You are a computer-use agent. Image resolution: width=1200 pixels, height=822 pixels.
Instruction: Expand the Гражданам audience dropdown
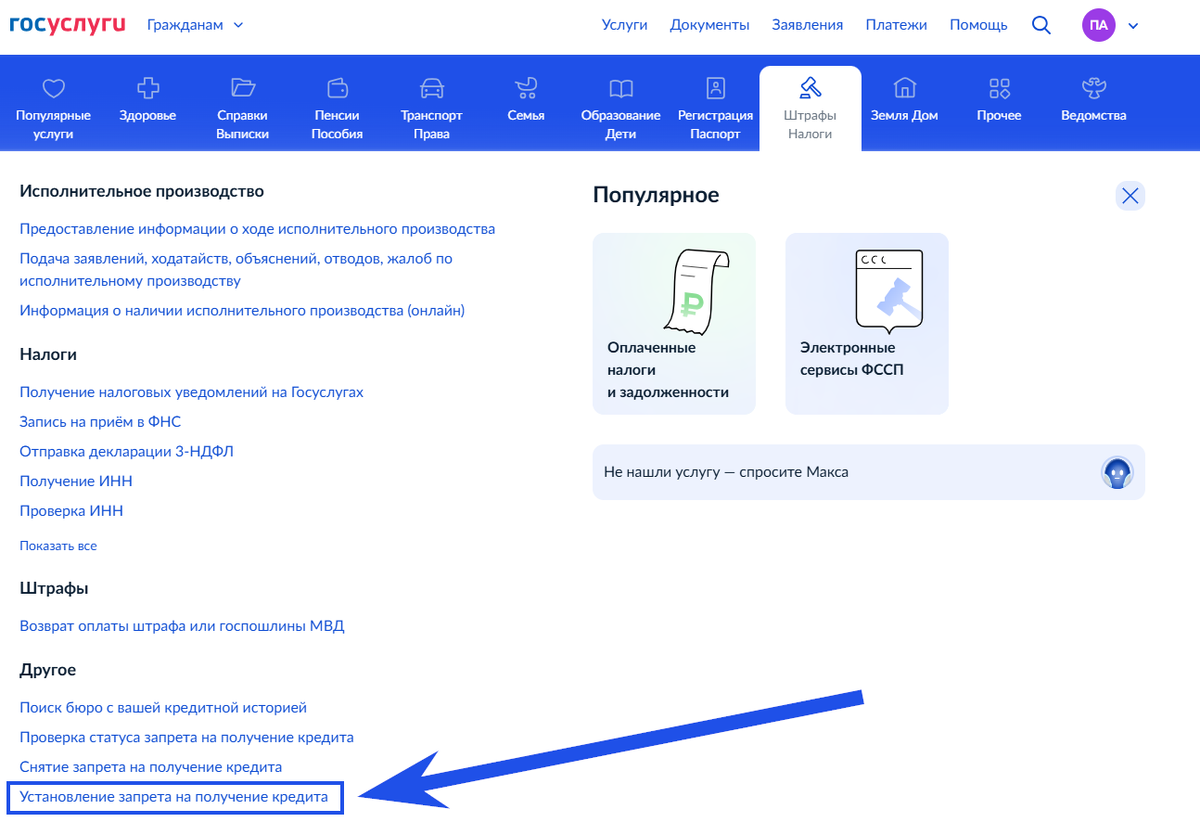point(195,25)
